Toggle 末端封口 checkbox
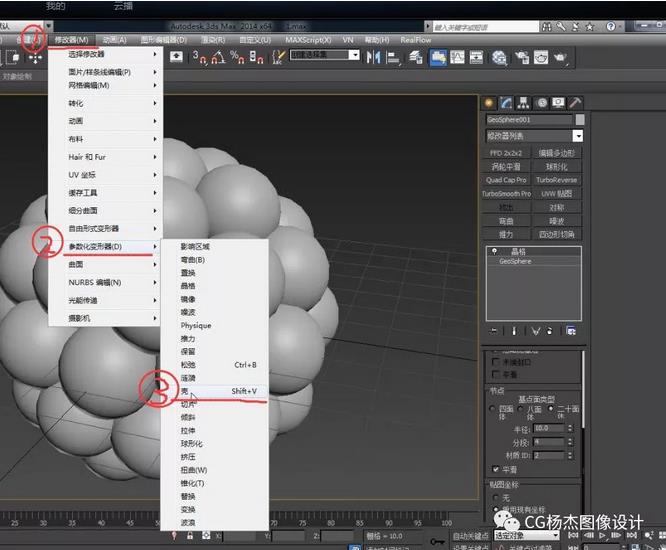 (495, 361)
